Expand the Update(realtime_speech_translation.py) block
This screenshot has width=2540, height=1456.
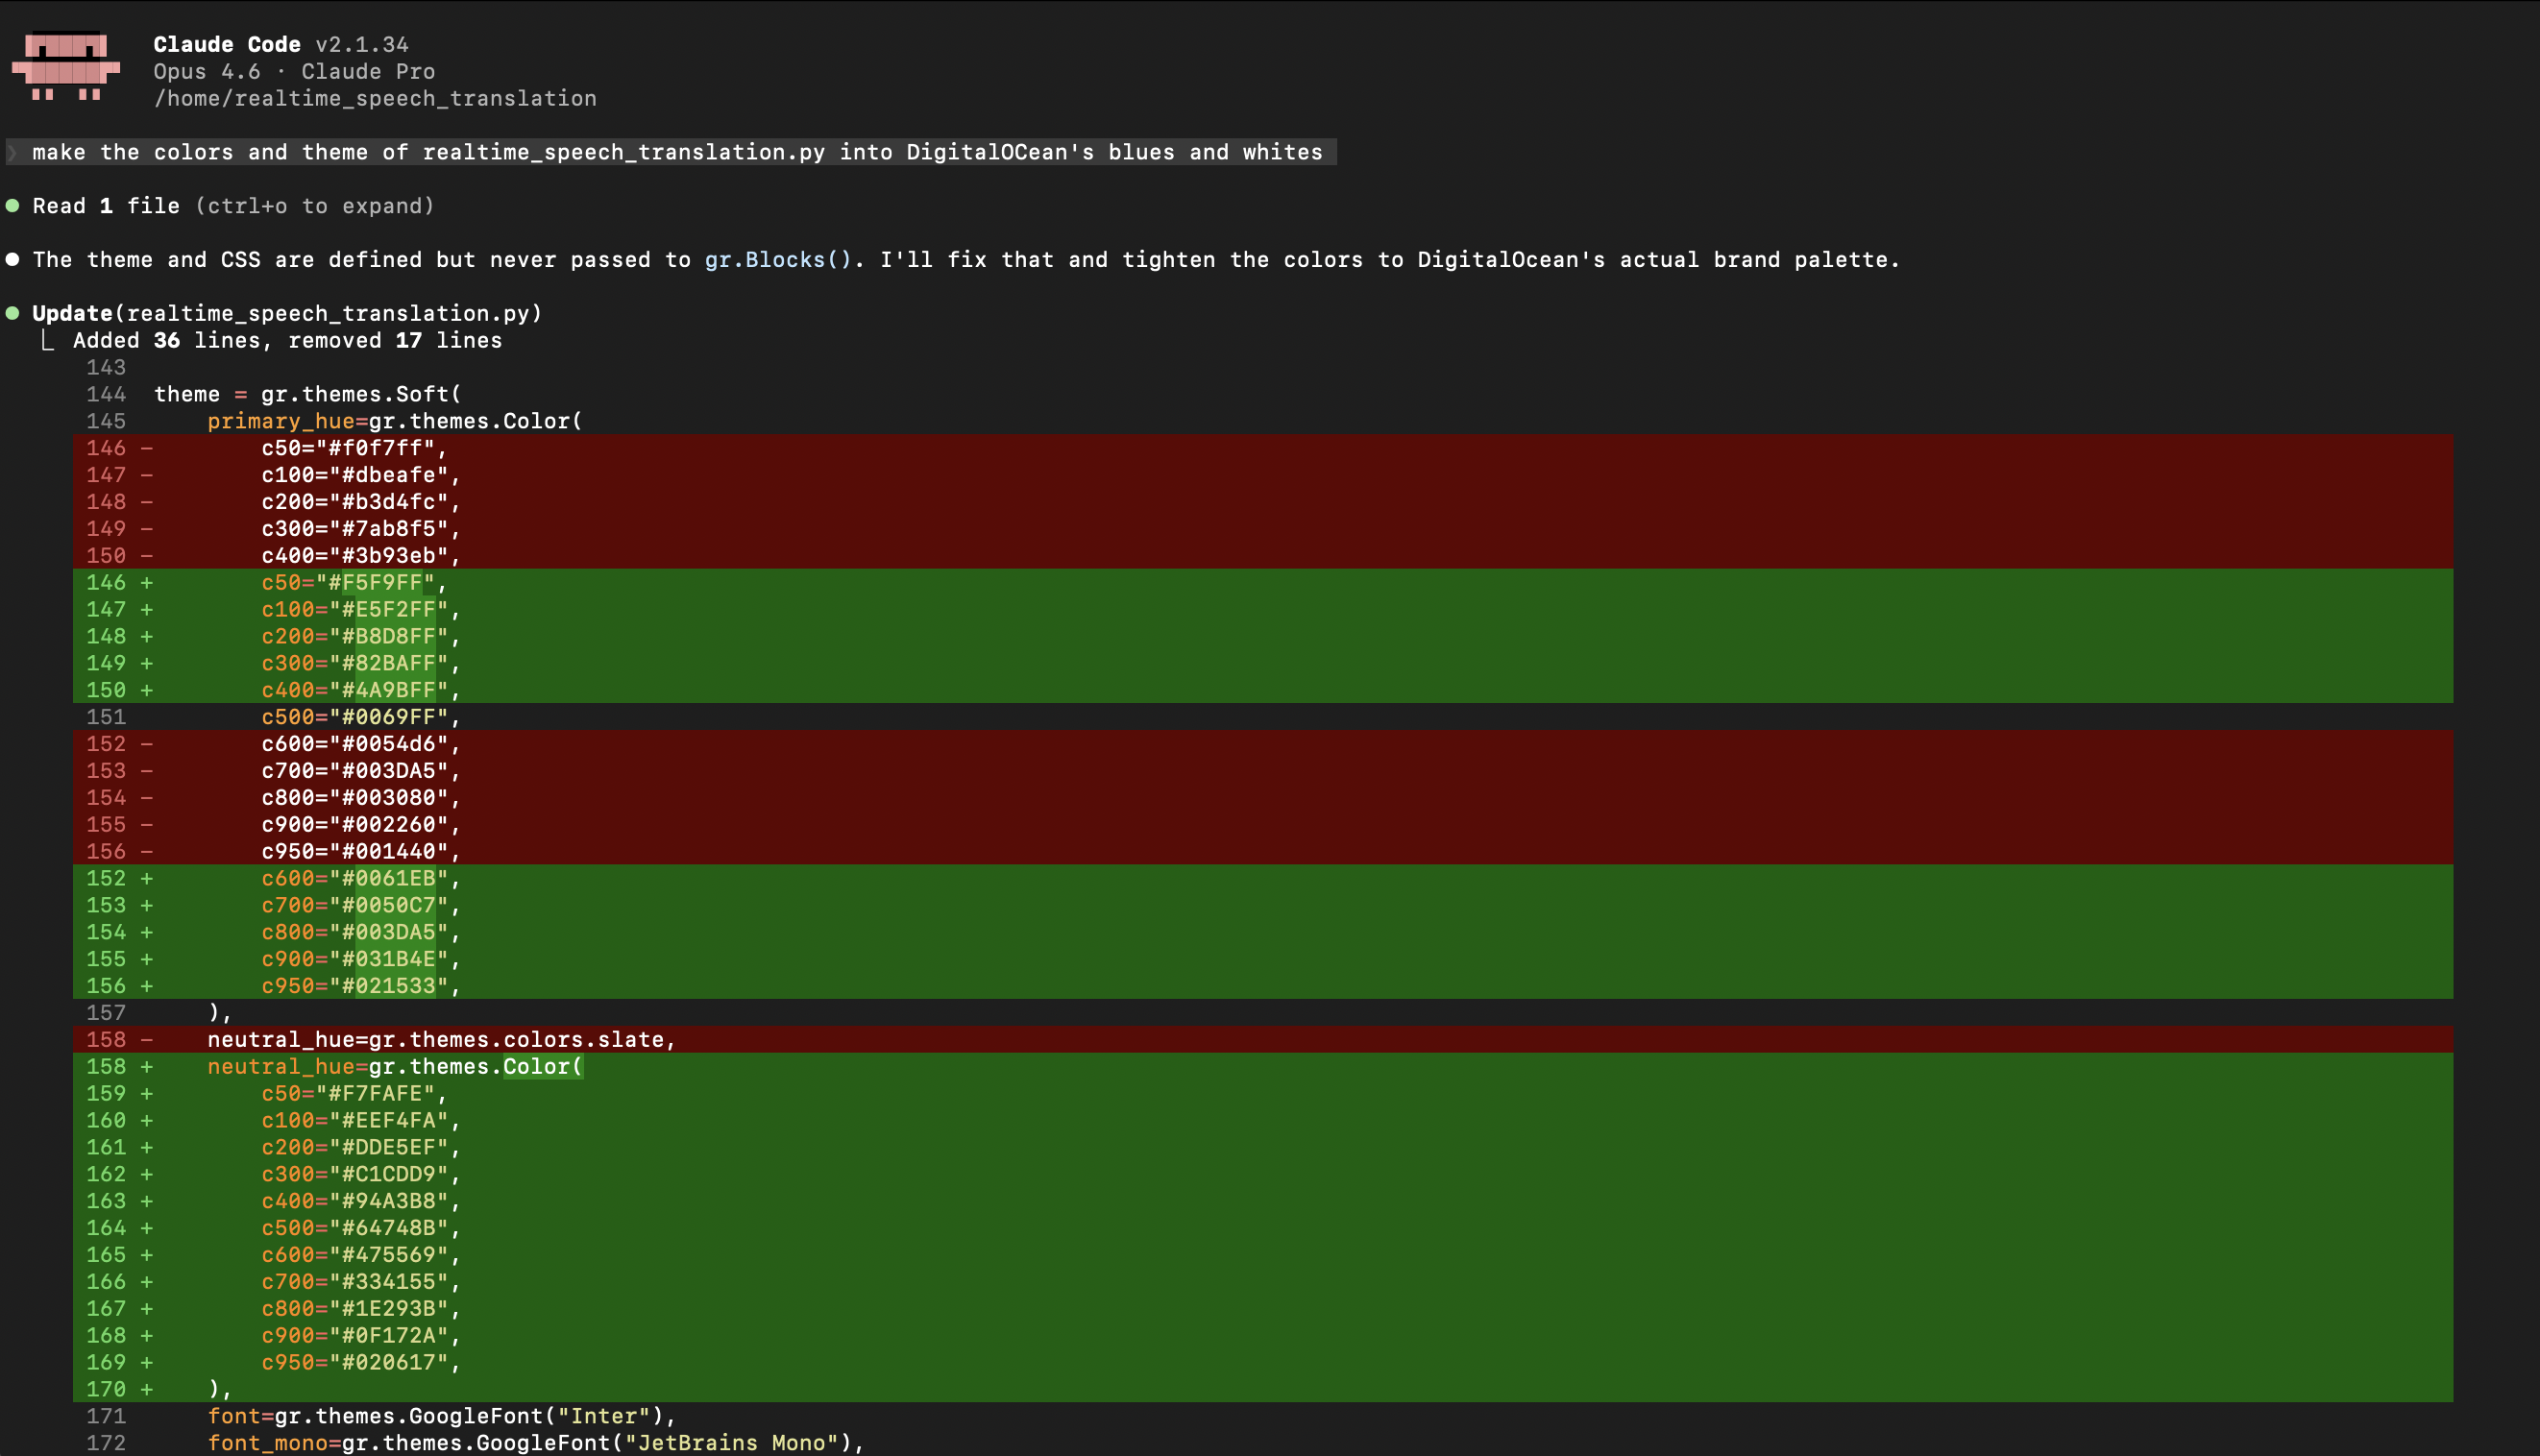[x=287, y=313]
